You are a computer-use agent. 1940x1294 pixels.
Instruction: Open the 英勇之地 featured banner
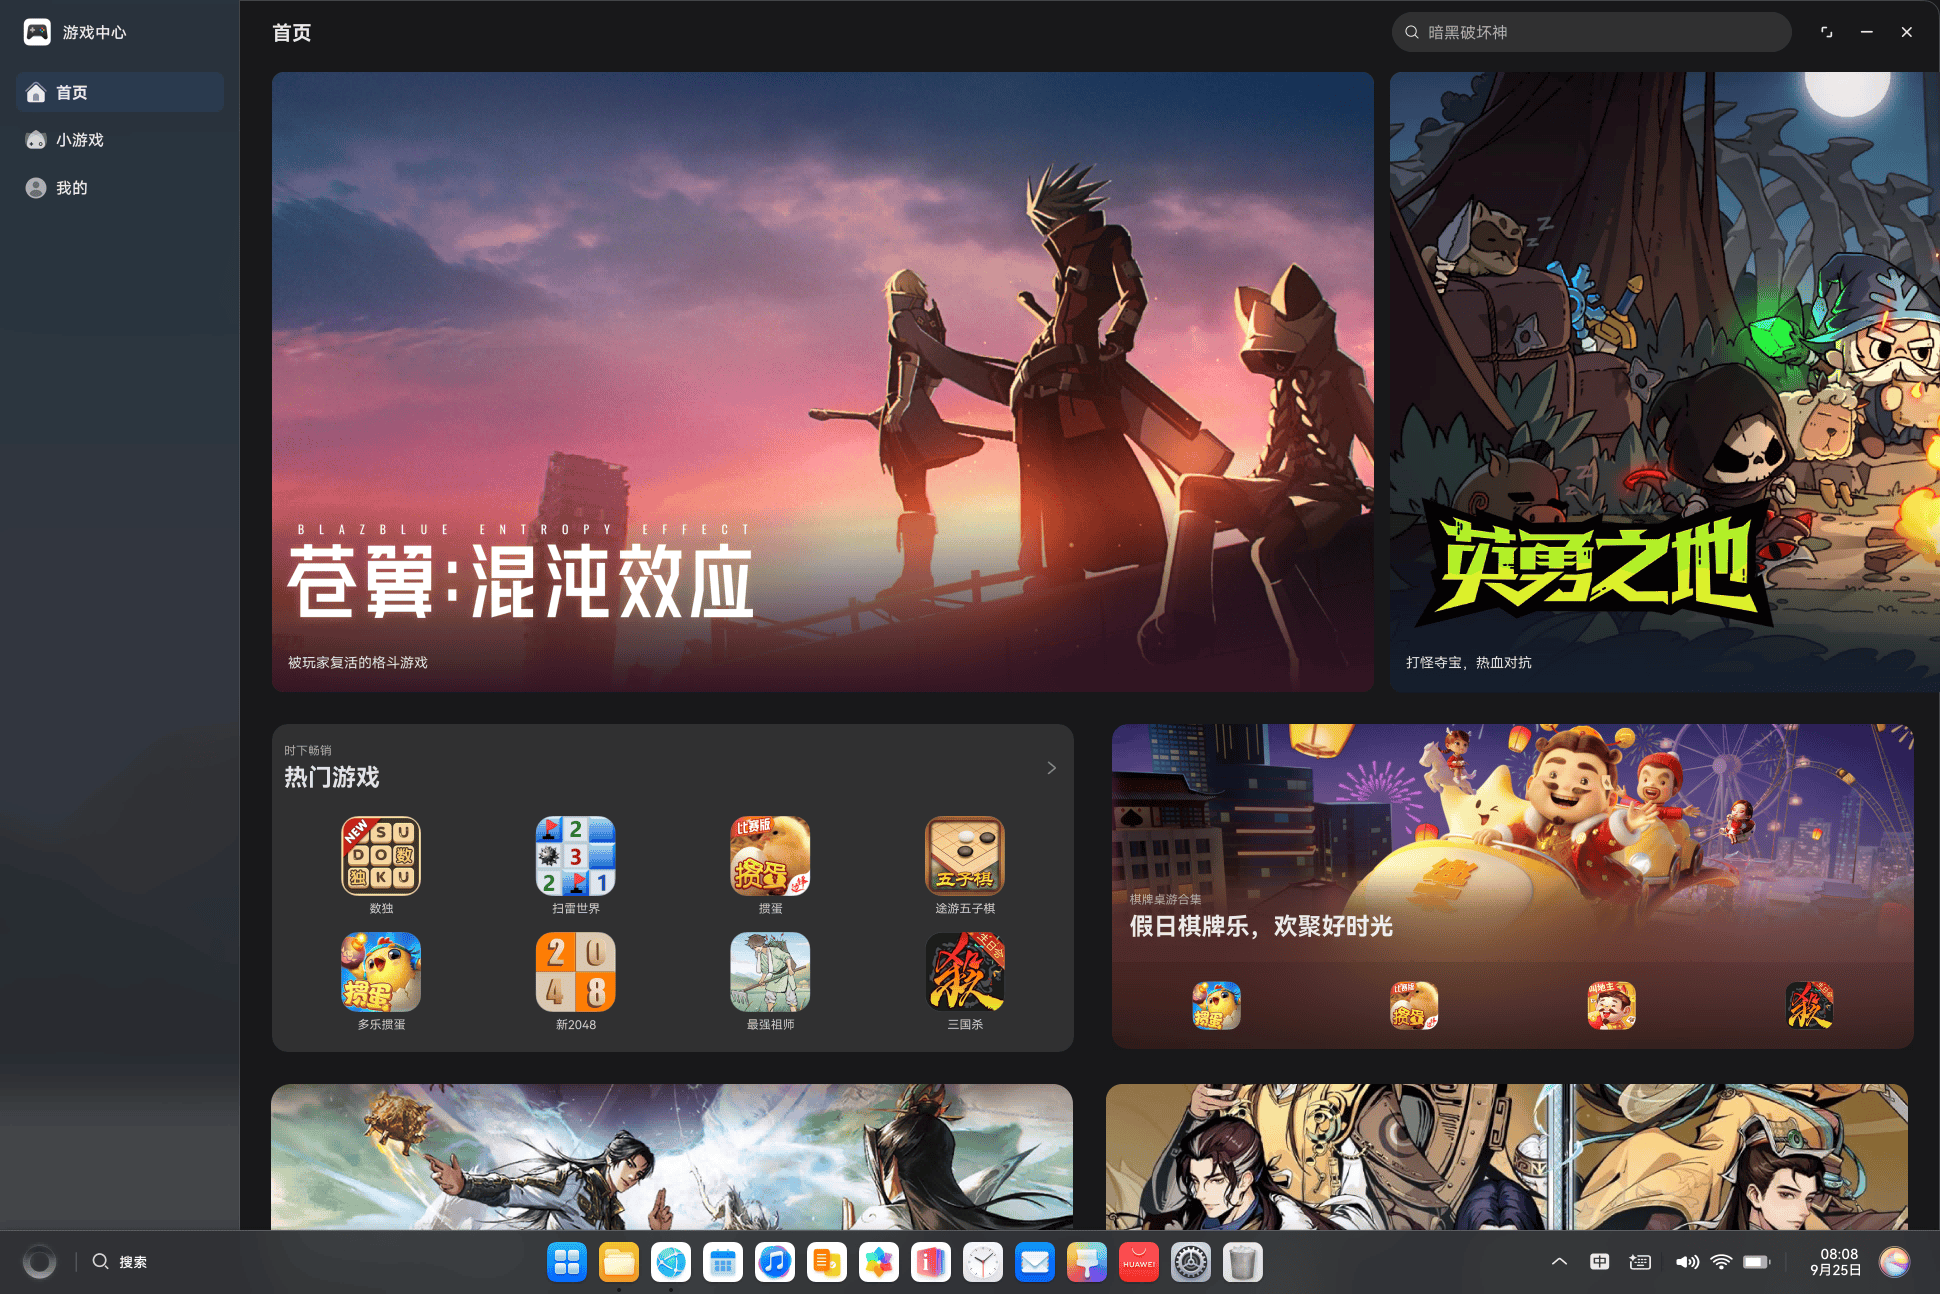[1664, 382]
